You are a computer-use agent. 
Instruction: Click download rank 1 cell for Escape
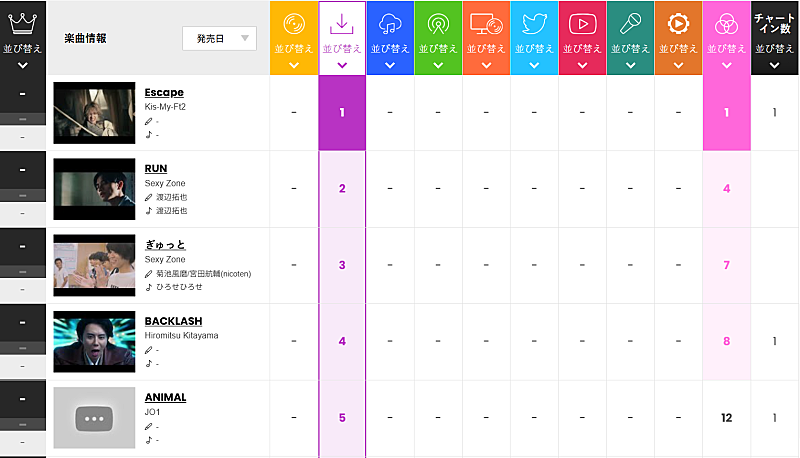click(342, 113)
